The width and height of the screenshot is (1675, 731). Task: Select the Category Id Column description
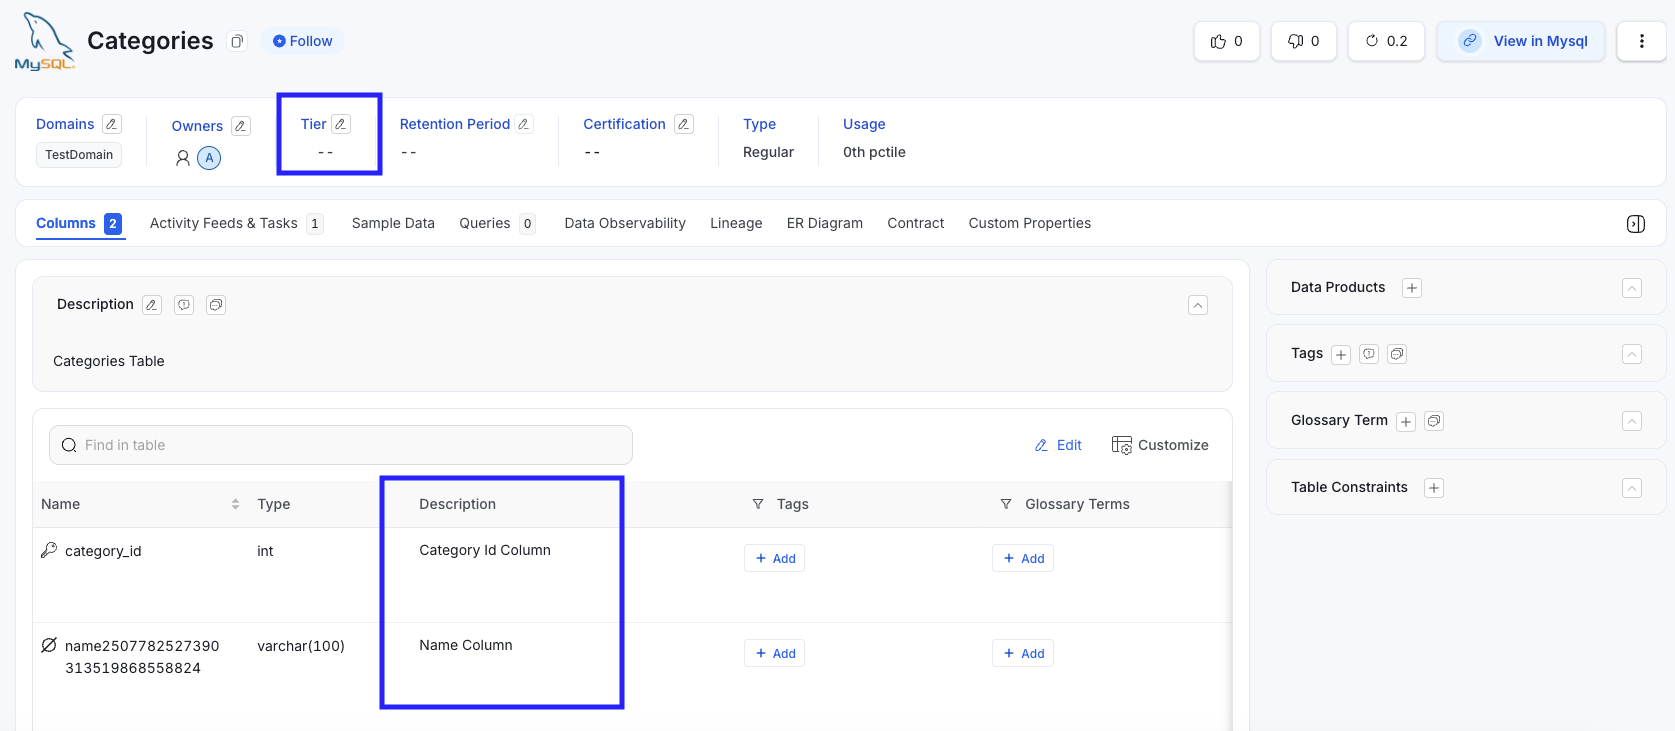point(485,550)
